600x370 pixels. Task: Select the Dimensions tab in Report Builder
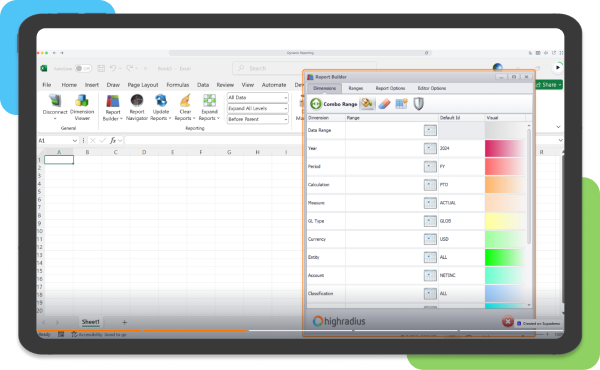(x=324, y=88)
